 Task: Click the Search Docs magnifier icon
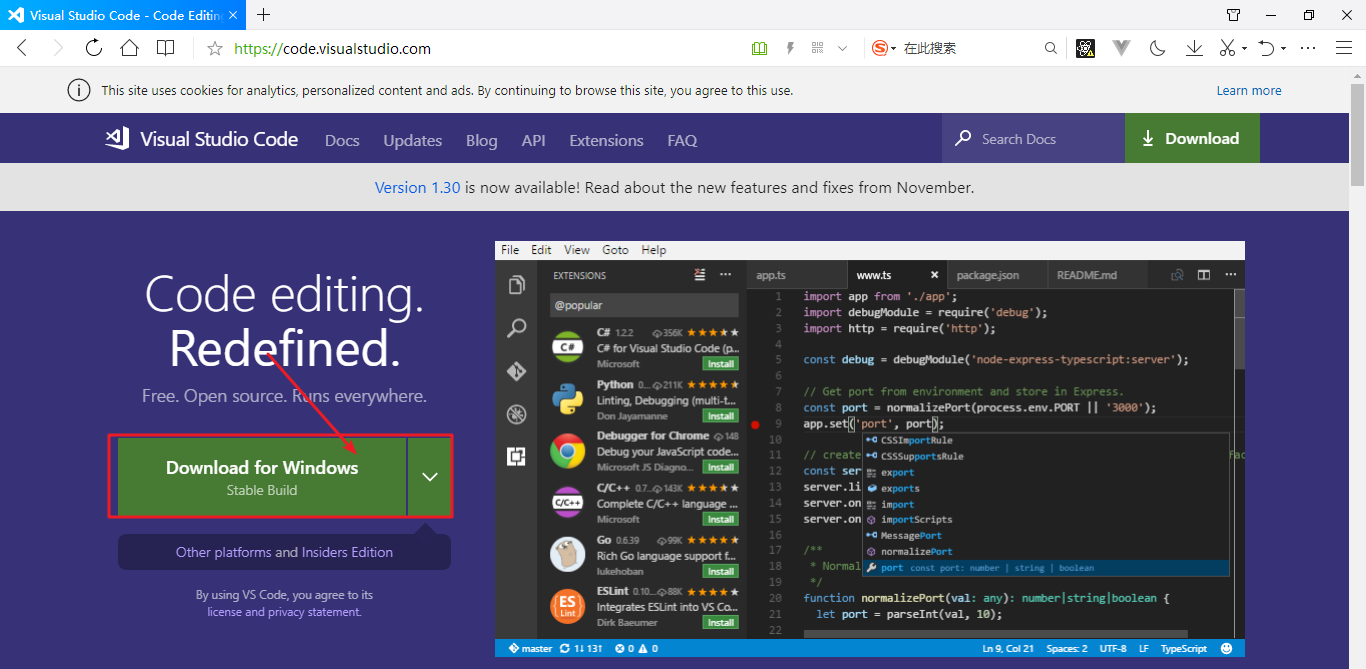click(963, 139)
